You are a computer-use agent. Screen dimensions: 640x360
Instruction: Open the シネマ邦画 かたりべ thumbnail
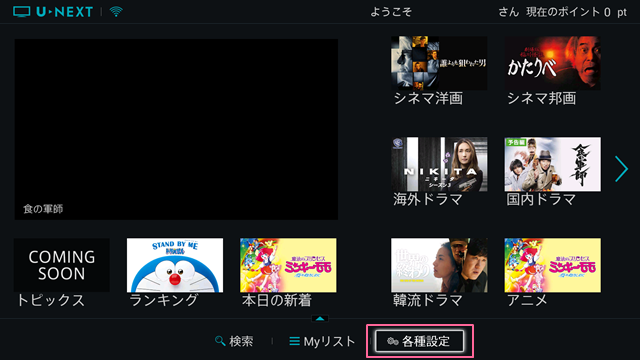coord(552,63)
